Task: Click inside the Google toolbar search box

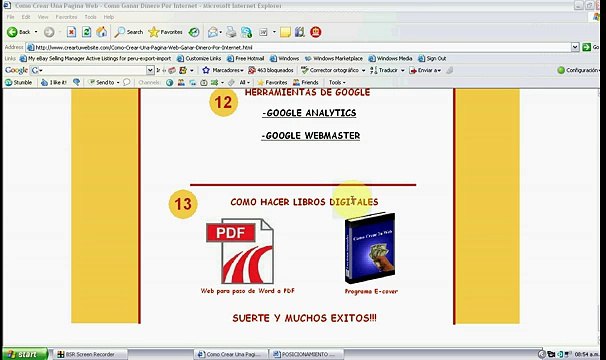Action: point(92,70)
